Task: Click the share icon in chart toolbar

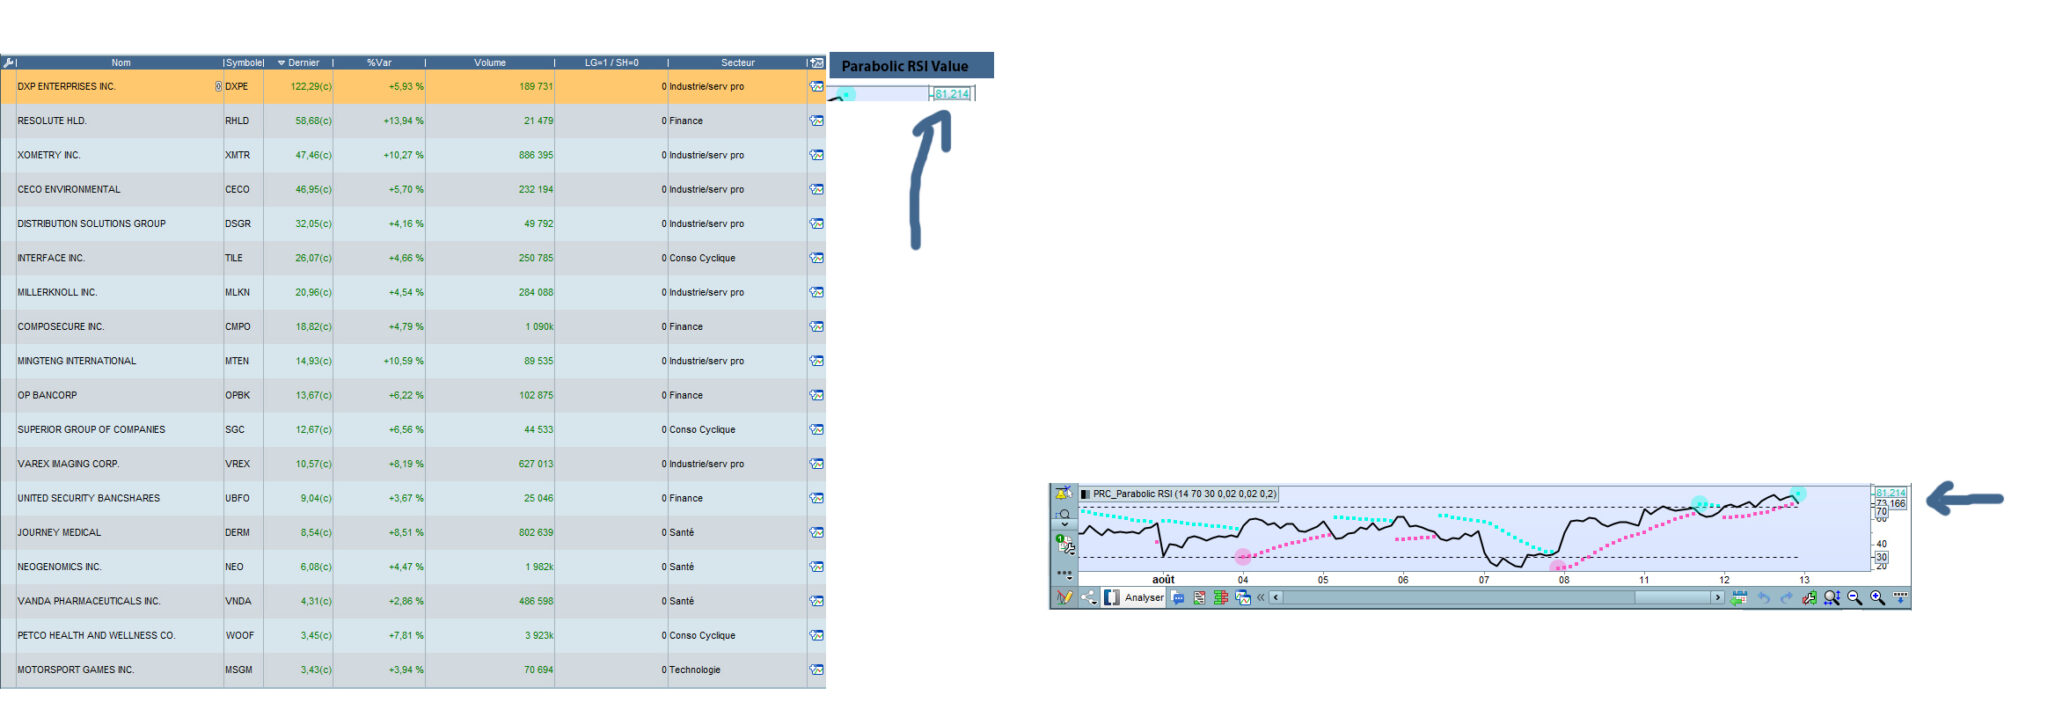Action: click(x=1089, y=597)
